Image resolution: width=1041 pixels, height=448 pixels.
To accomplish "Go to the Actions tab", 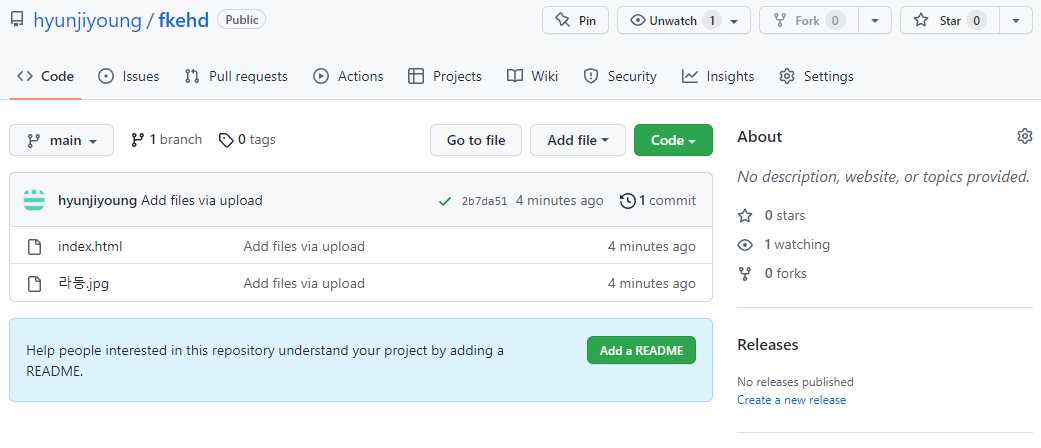I will coord(348,76).
